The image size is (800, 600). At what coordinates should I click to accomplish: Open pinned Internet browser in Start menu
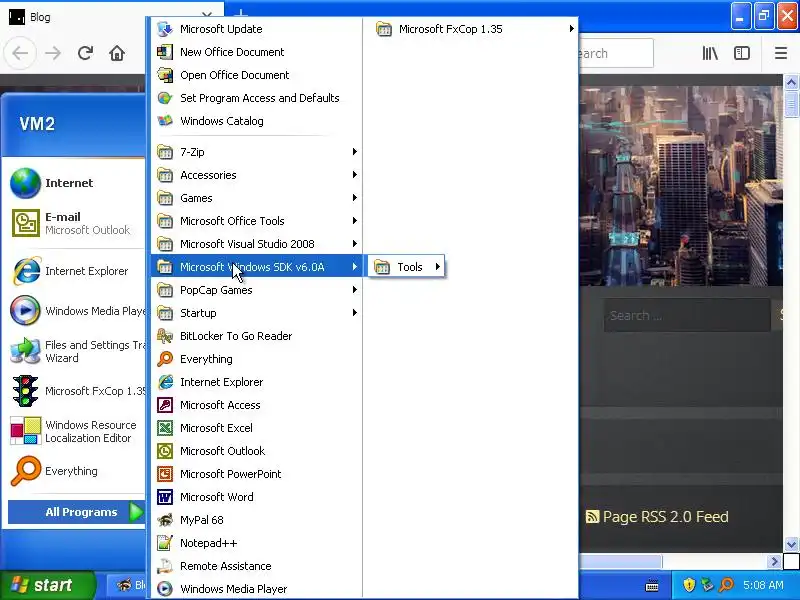tap(75, 183)
